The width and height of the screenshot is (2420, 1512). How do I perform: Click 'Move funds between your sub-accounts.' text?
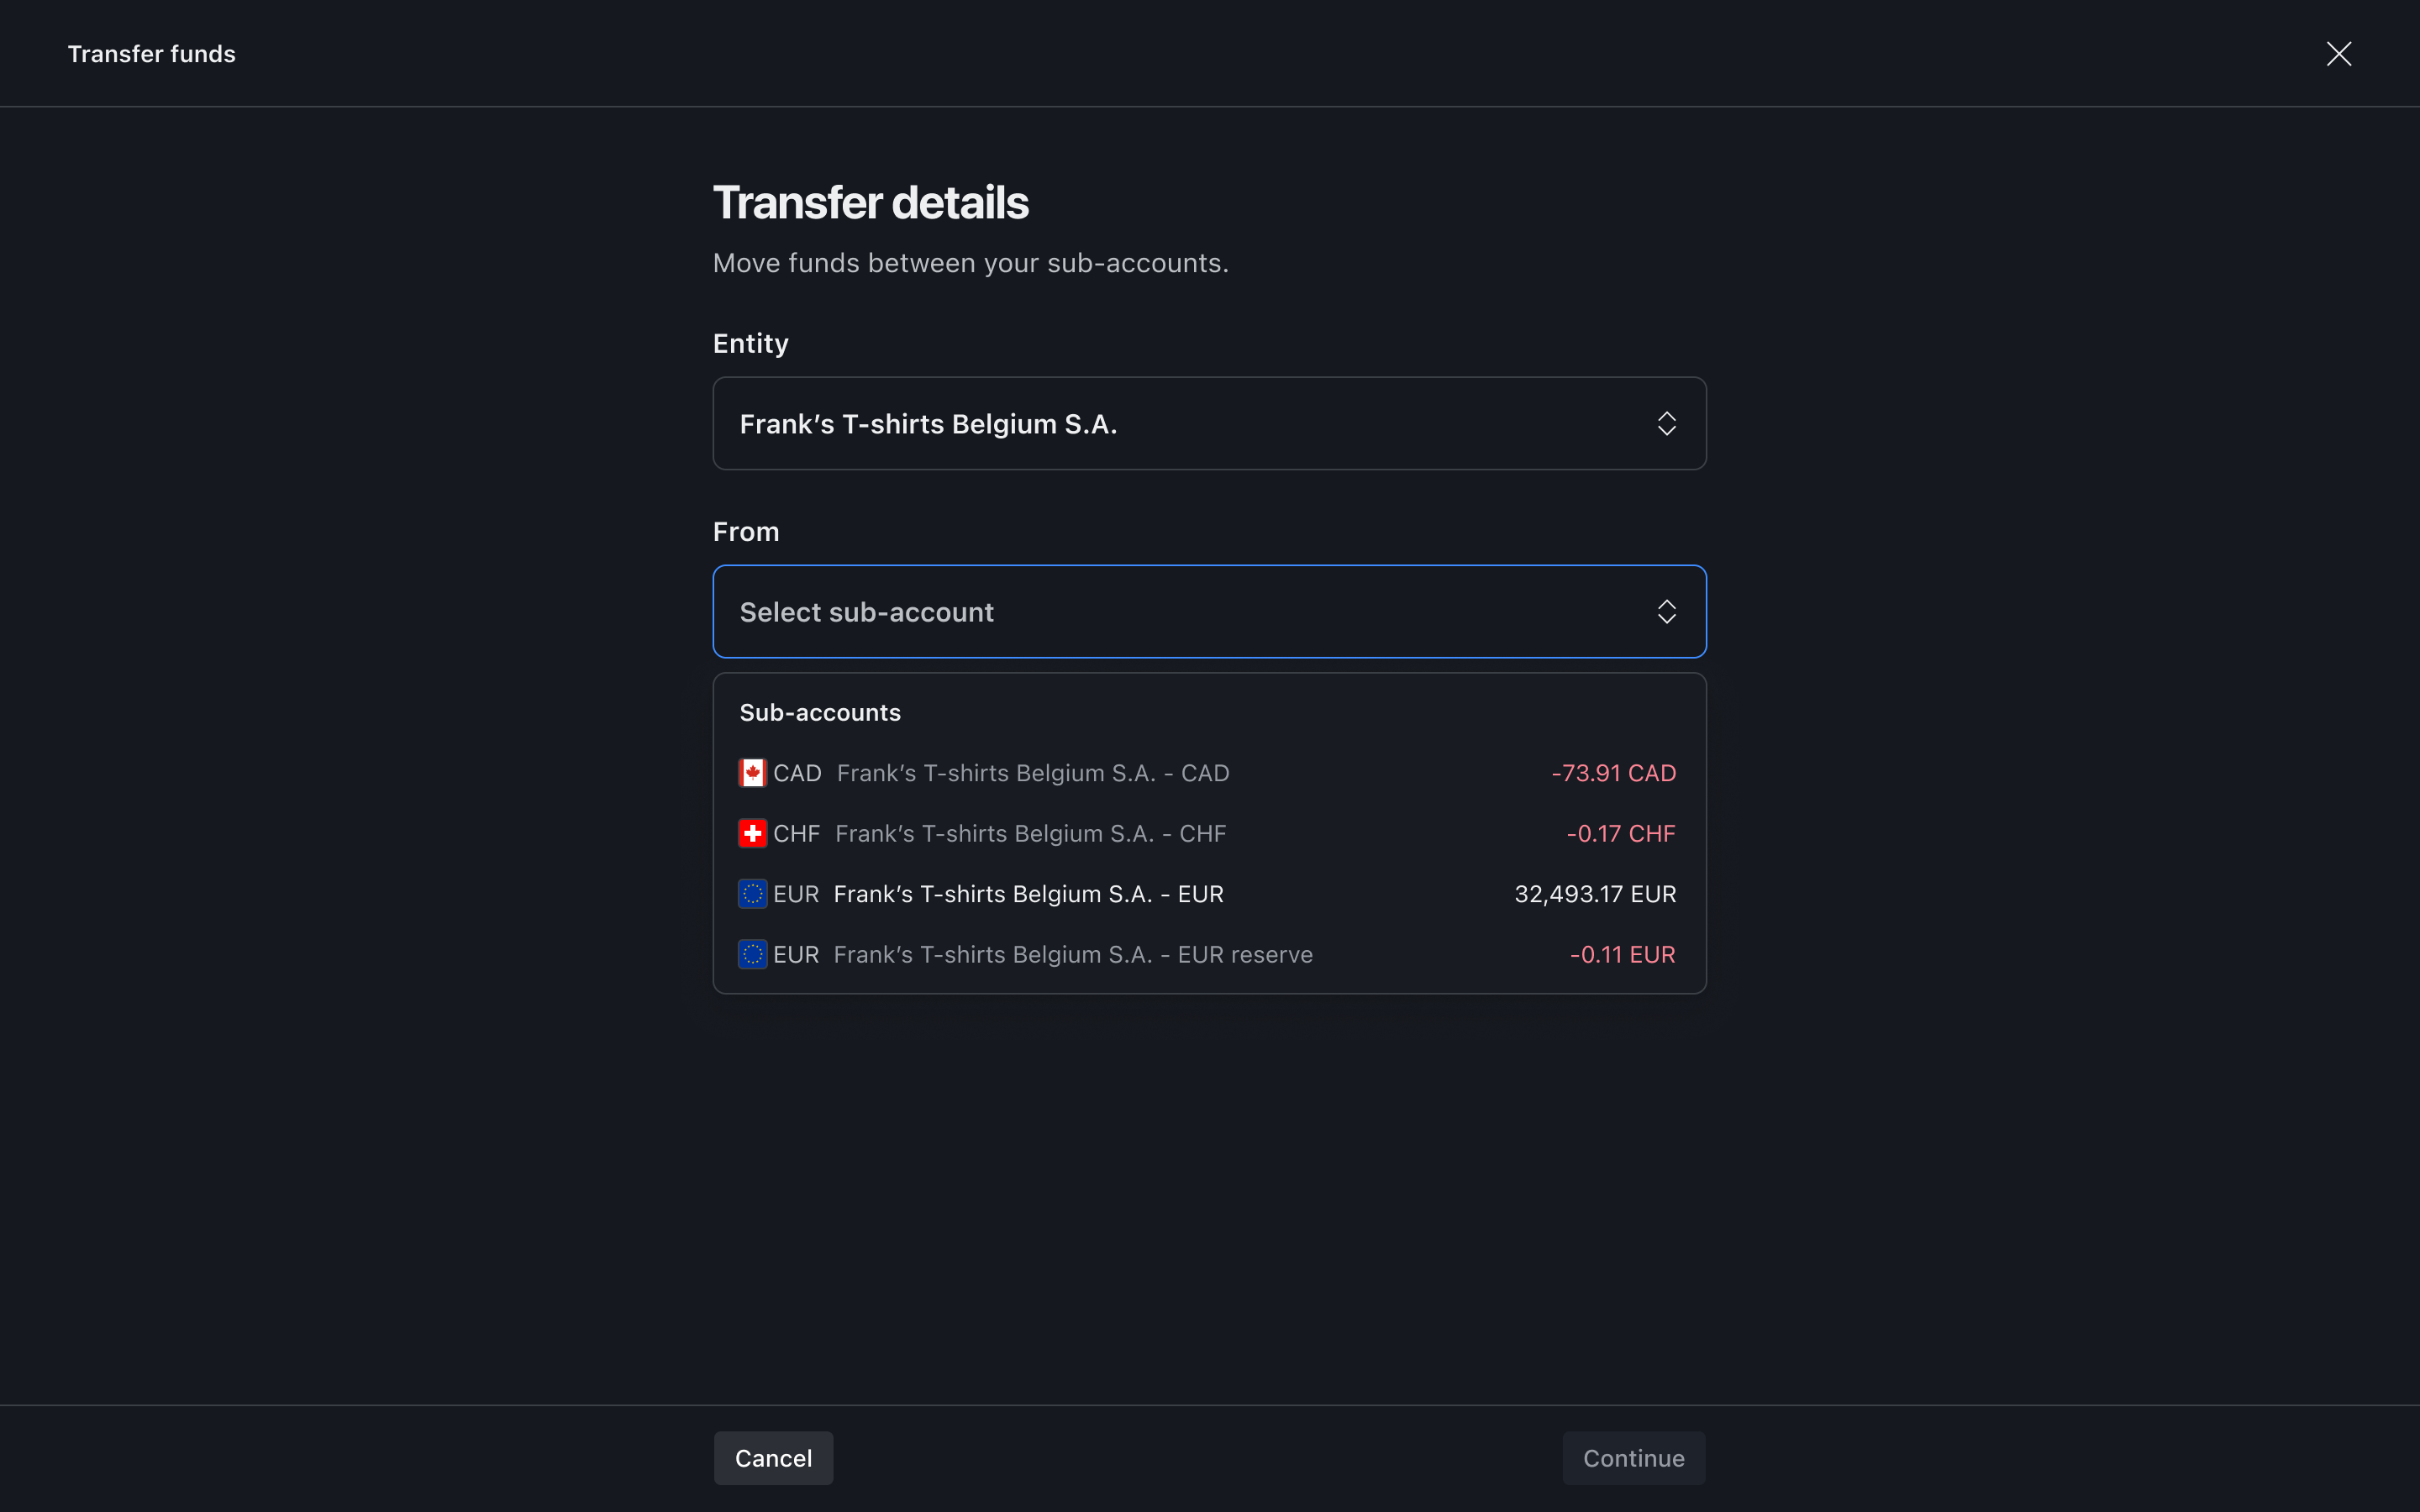pos(970,263)
